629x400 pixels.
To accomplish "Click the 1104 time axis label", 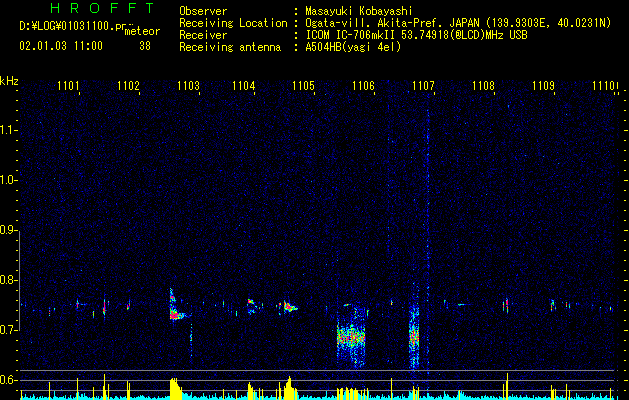I will pos(243,85).
